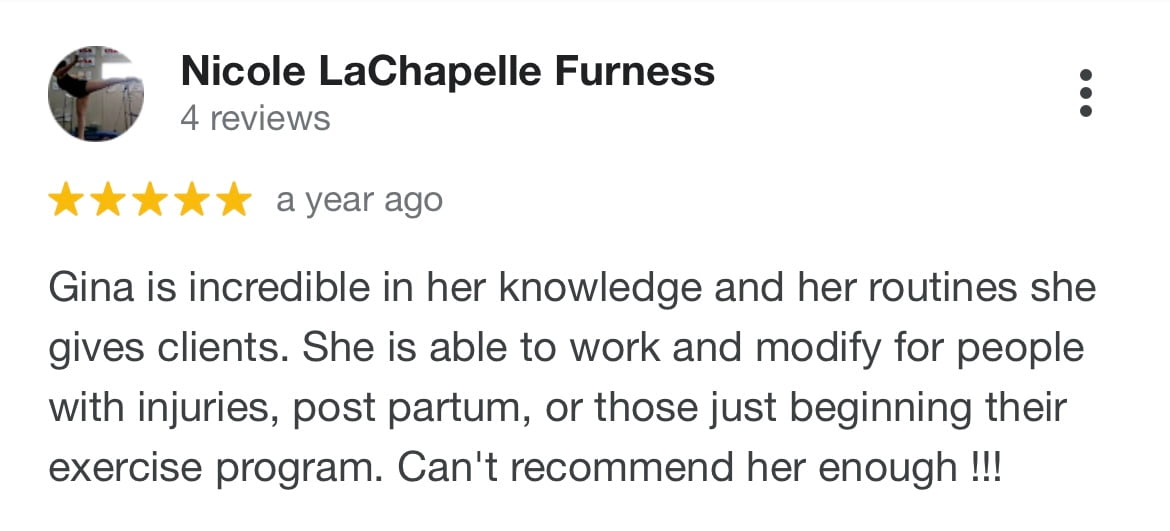The height and width of the screenshot is (531, 1170).
Task: Click the fourth gold rating star
Action: click(x=193, y=200)
